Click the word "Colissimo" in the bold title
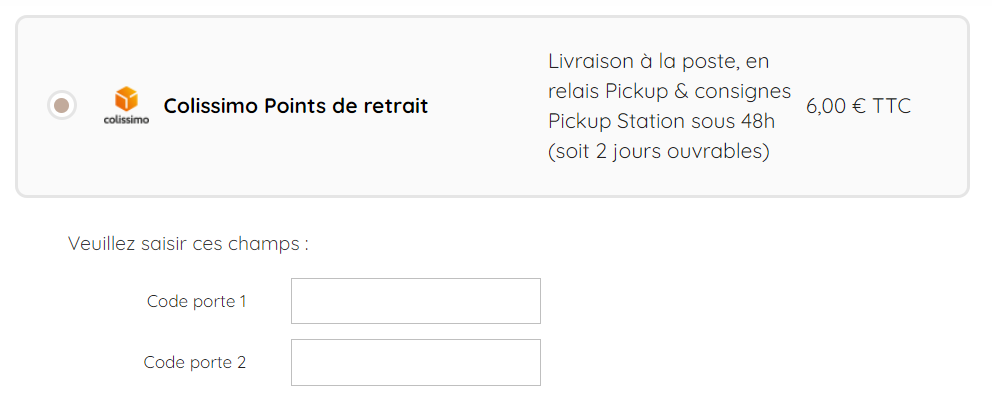Image resolution: width=992 pixels, height=409 pixels. (210, 106)
